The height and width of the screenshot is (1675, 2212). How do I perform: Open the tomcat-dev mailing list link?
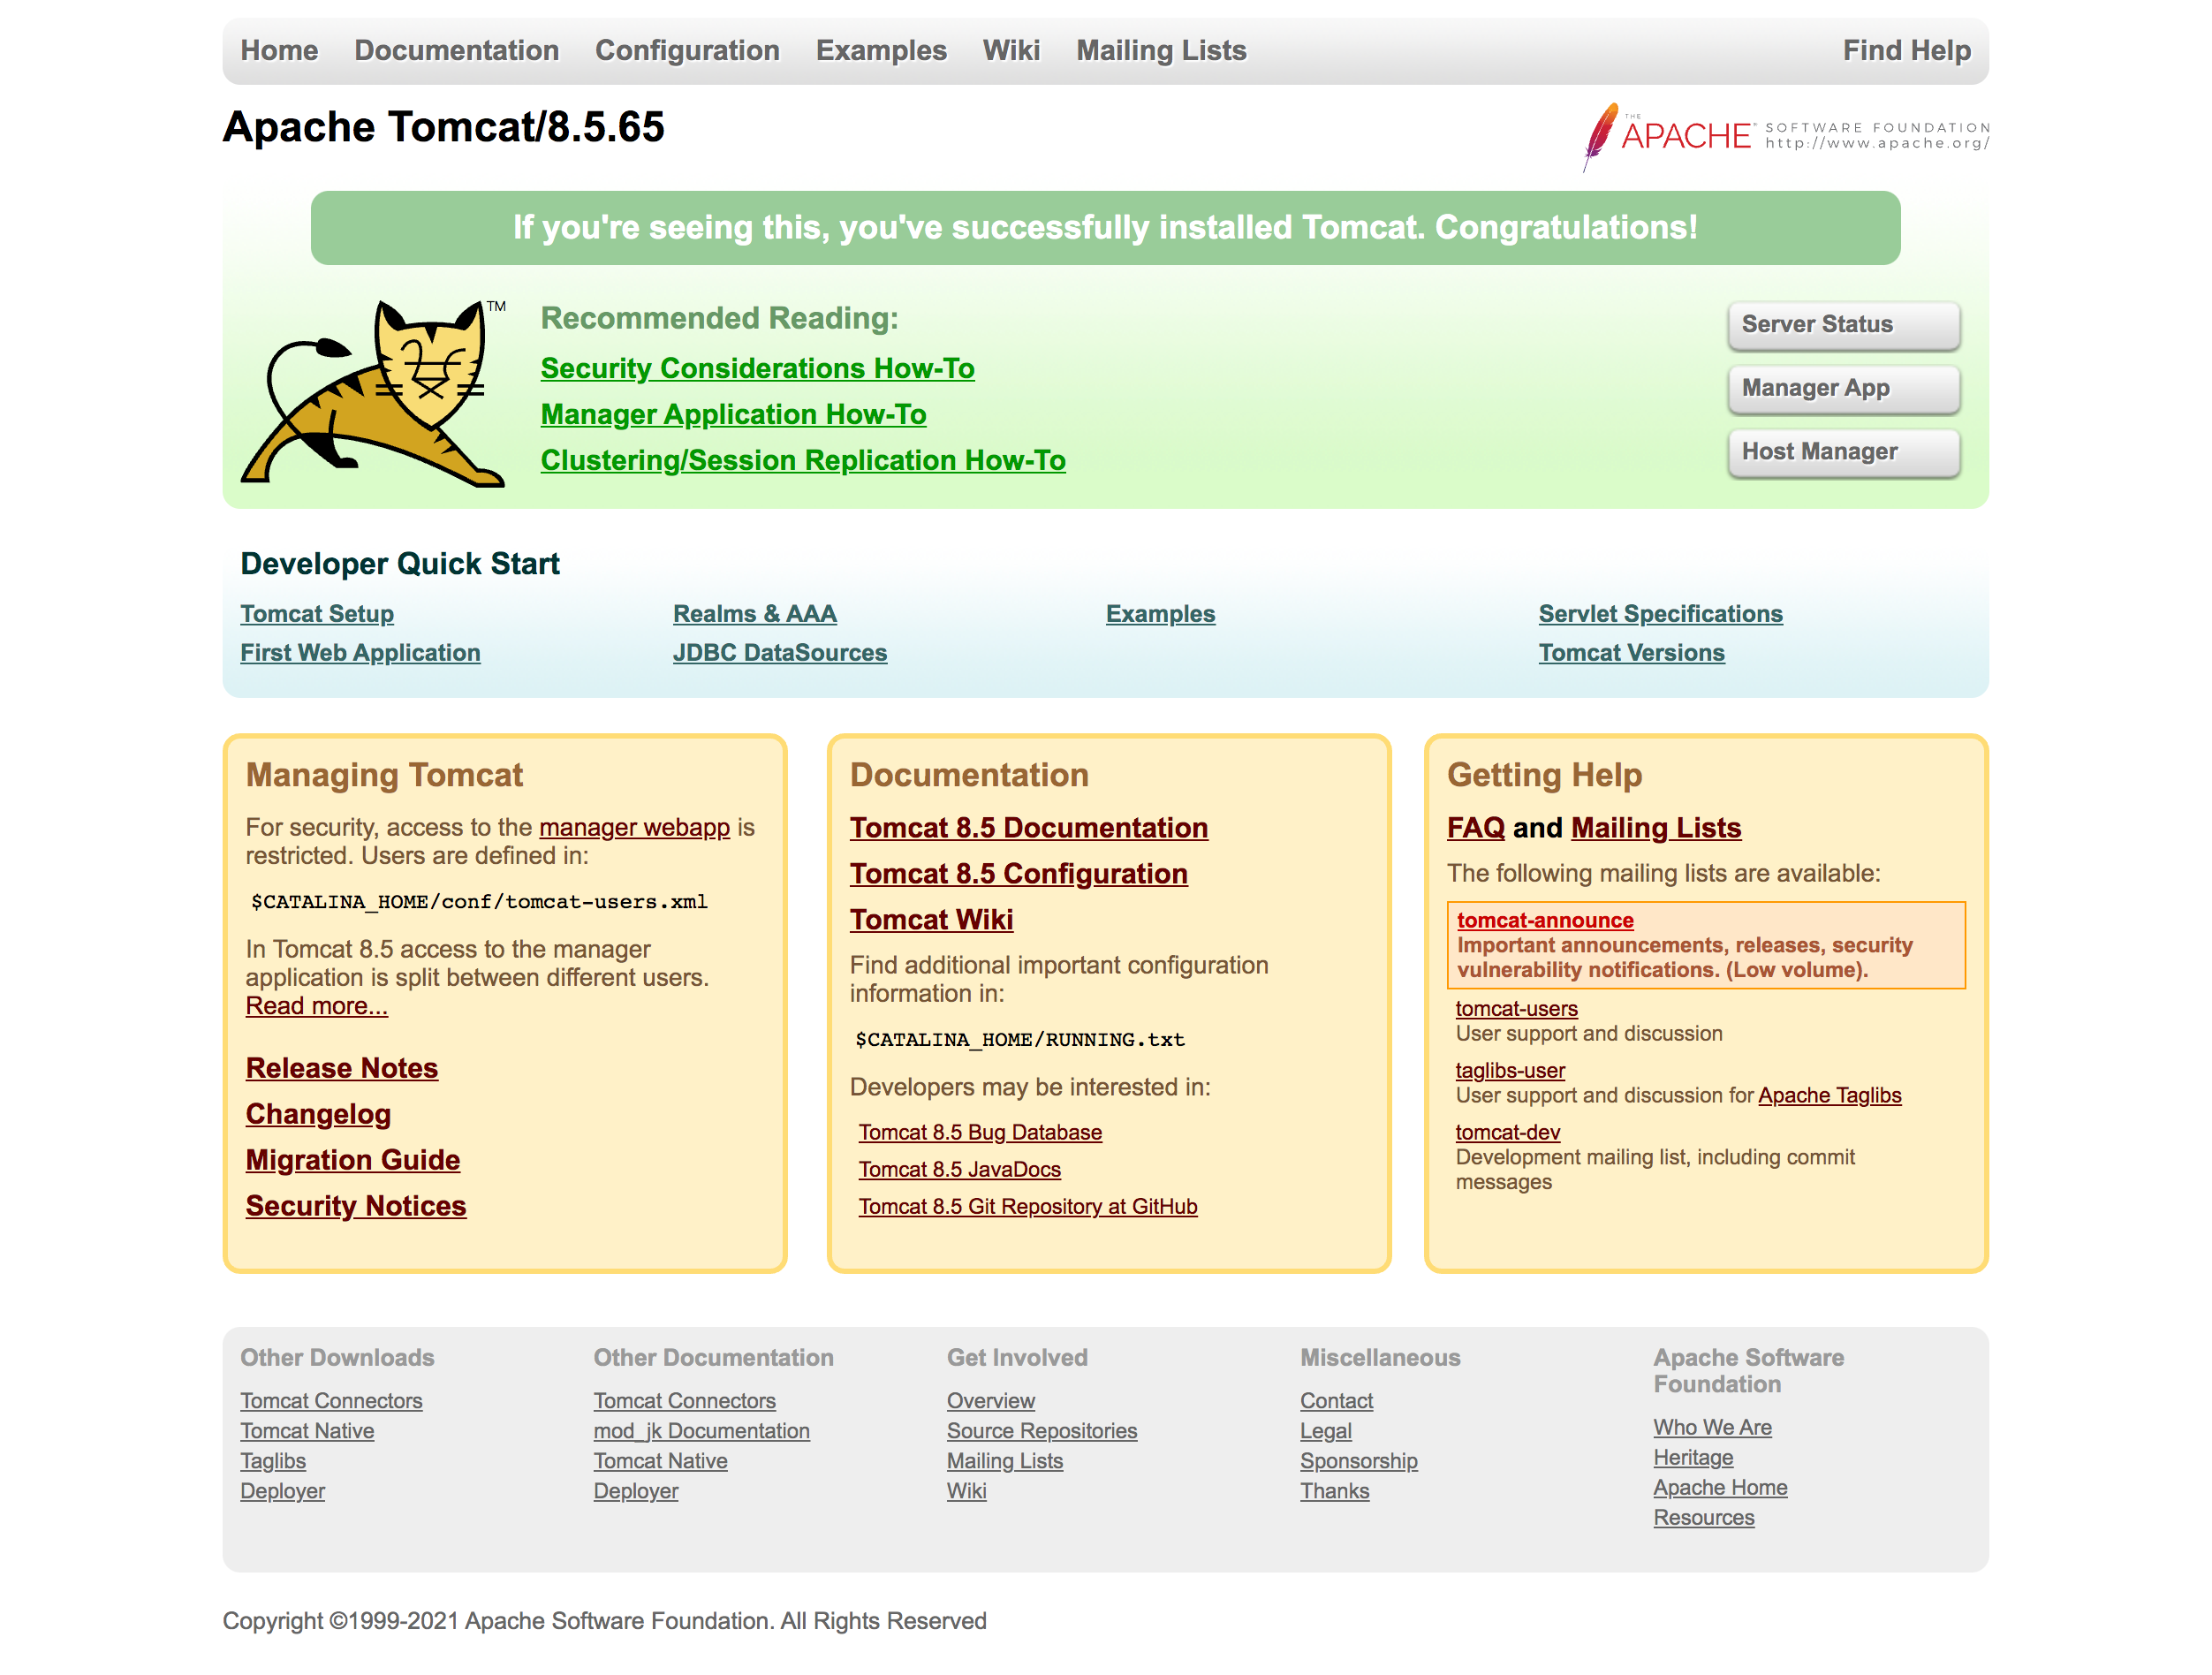(x=1507, y=1132)
